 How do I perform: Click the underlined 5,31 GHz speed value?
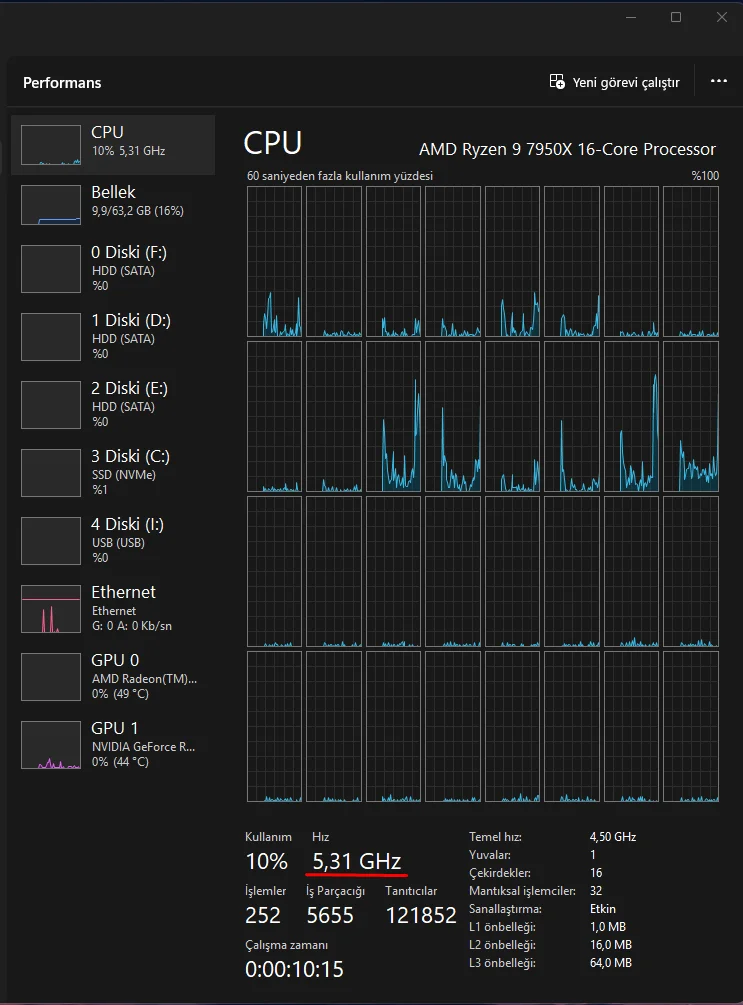(x=357, y=861)
